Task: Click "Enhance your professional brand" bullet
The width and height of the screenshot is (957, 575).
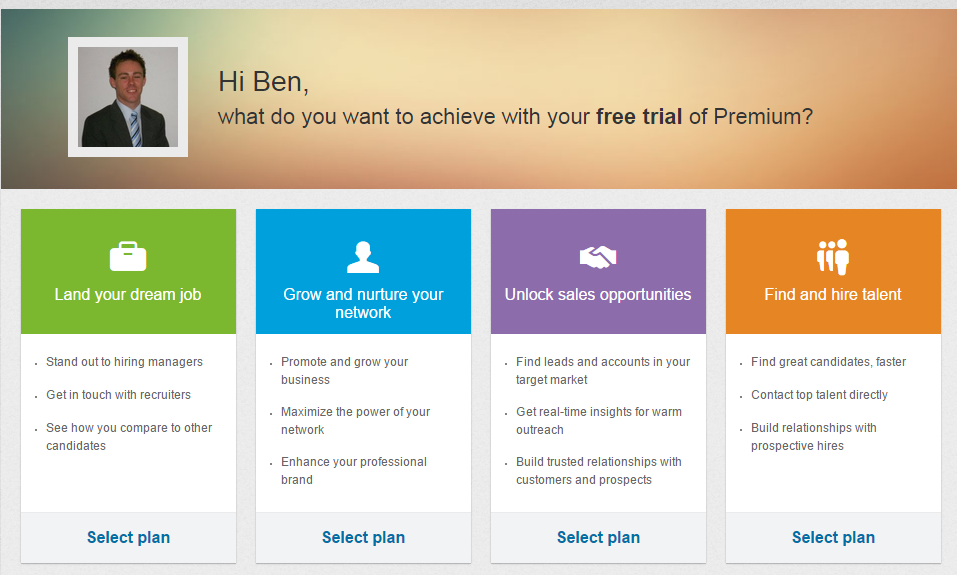Action: [353, 471]
